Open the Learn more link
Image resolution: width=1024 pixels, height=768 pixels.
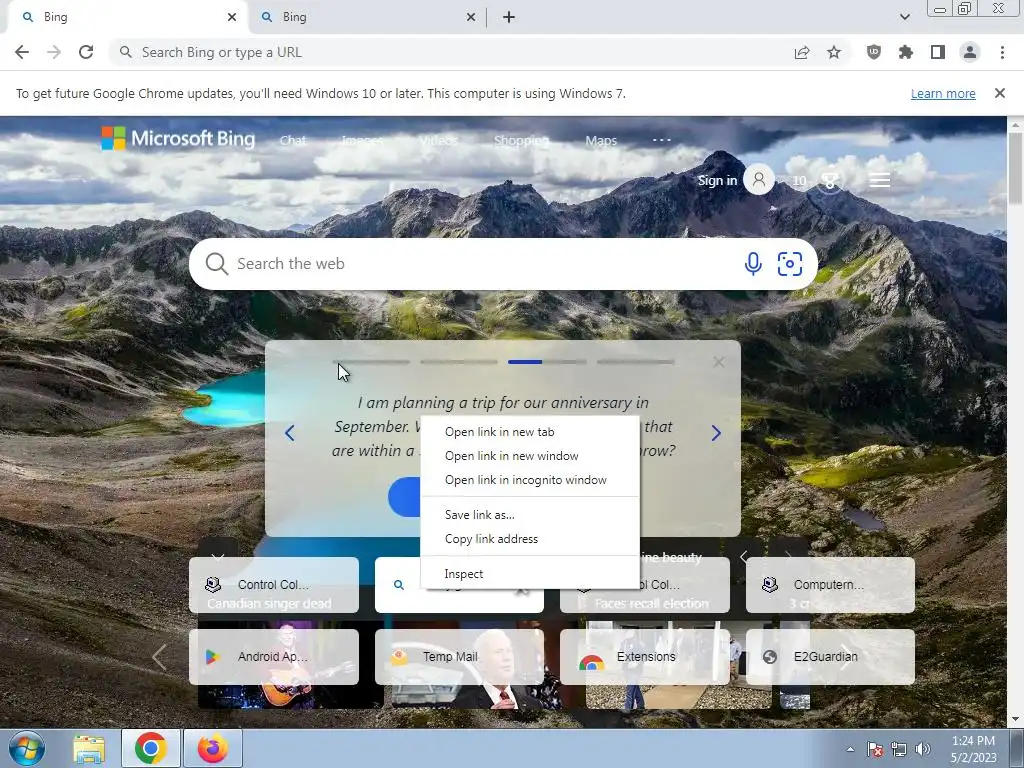point(943,93)
